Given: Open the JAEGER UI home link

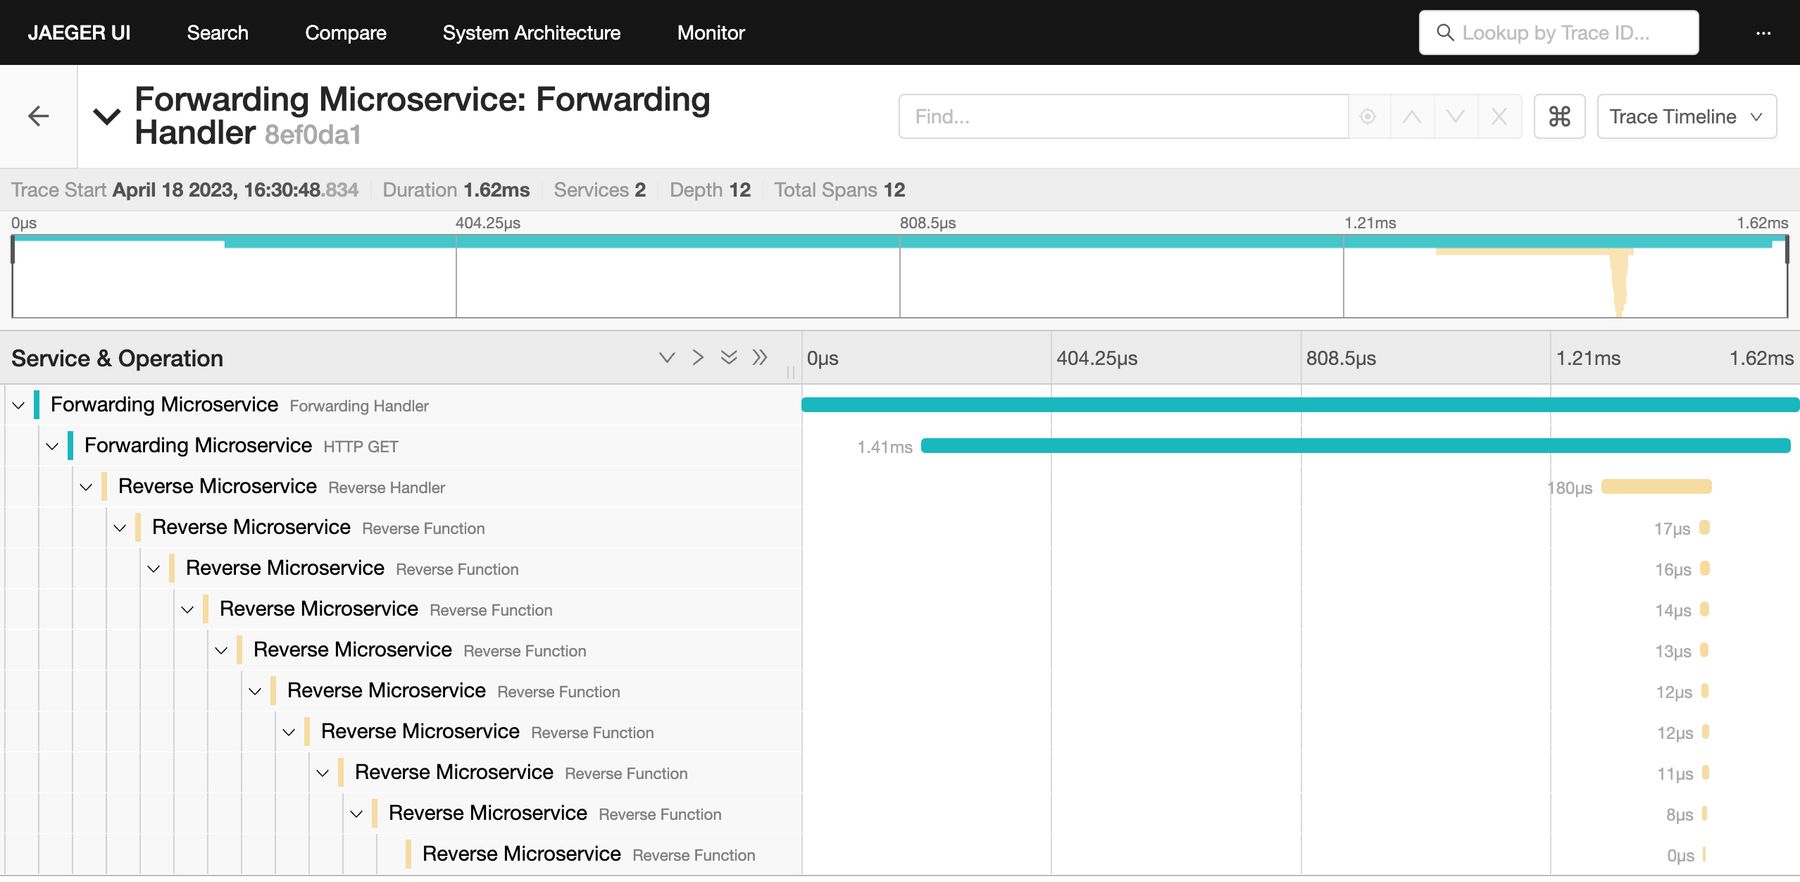Looking at the screenshot, I should tap(79, 32).
